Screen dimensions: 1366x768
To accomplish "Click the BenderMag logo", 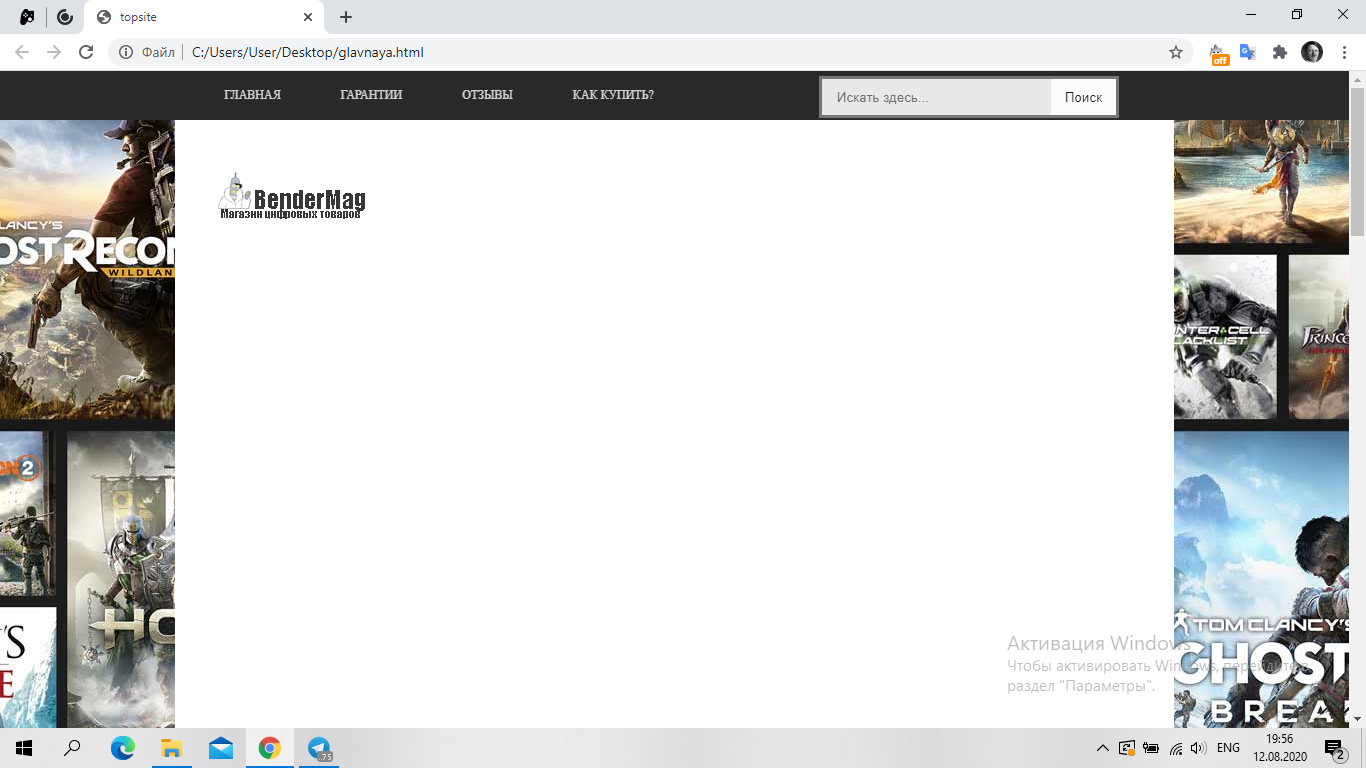I will coord(292,196).
